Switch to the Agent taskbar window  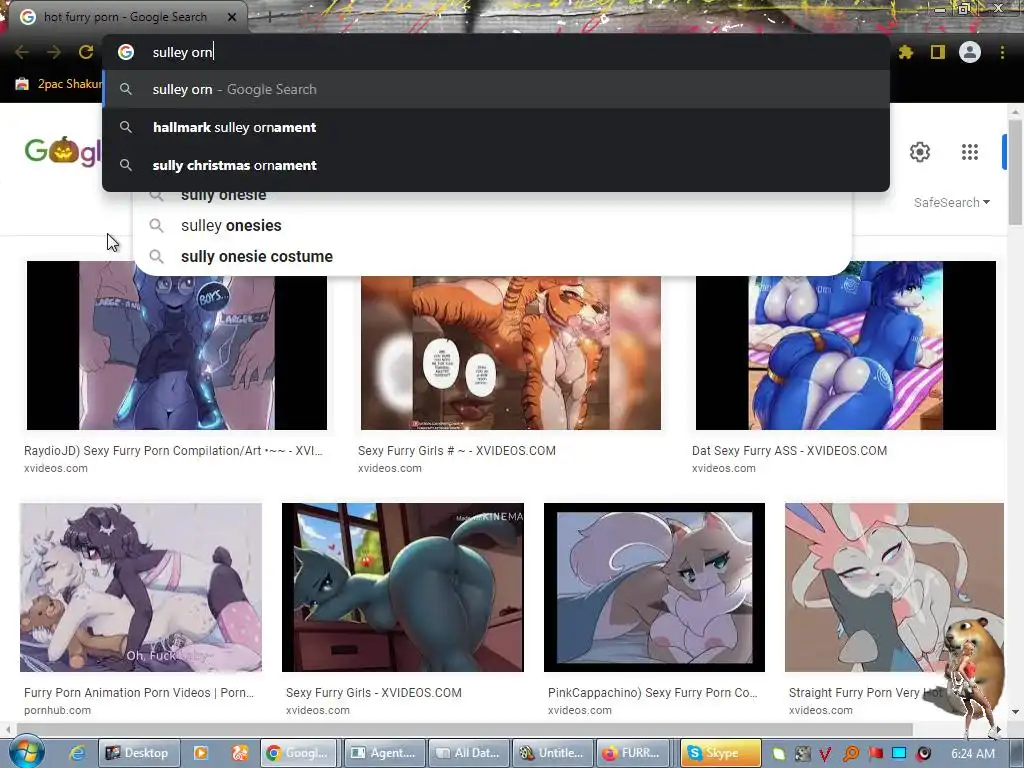[x=384, y=753]
